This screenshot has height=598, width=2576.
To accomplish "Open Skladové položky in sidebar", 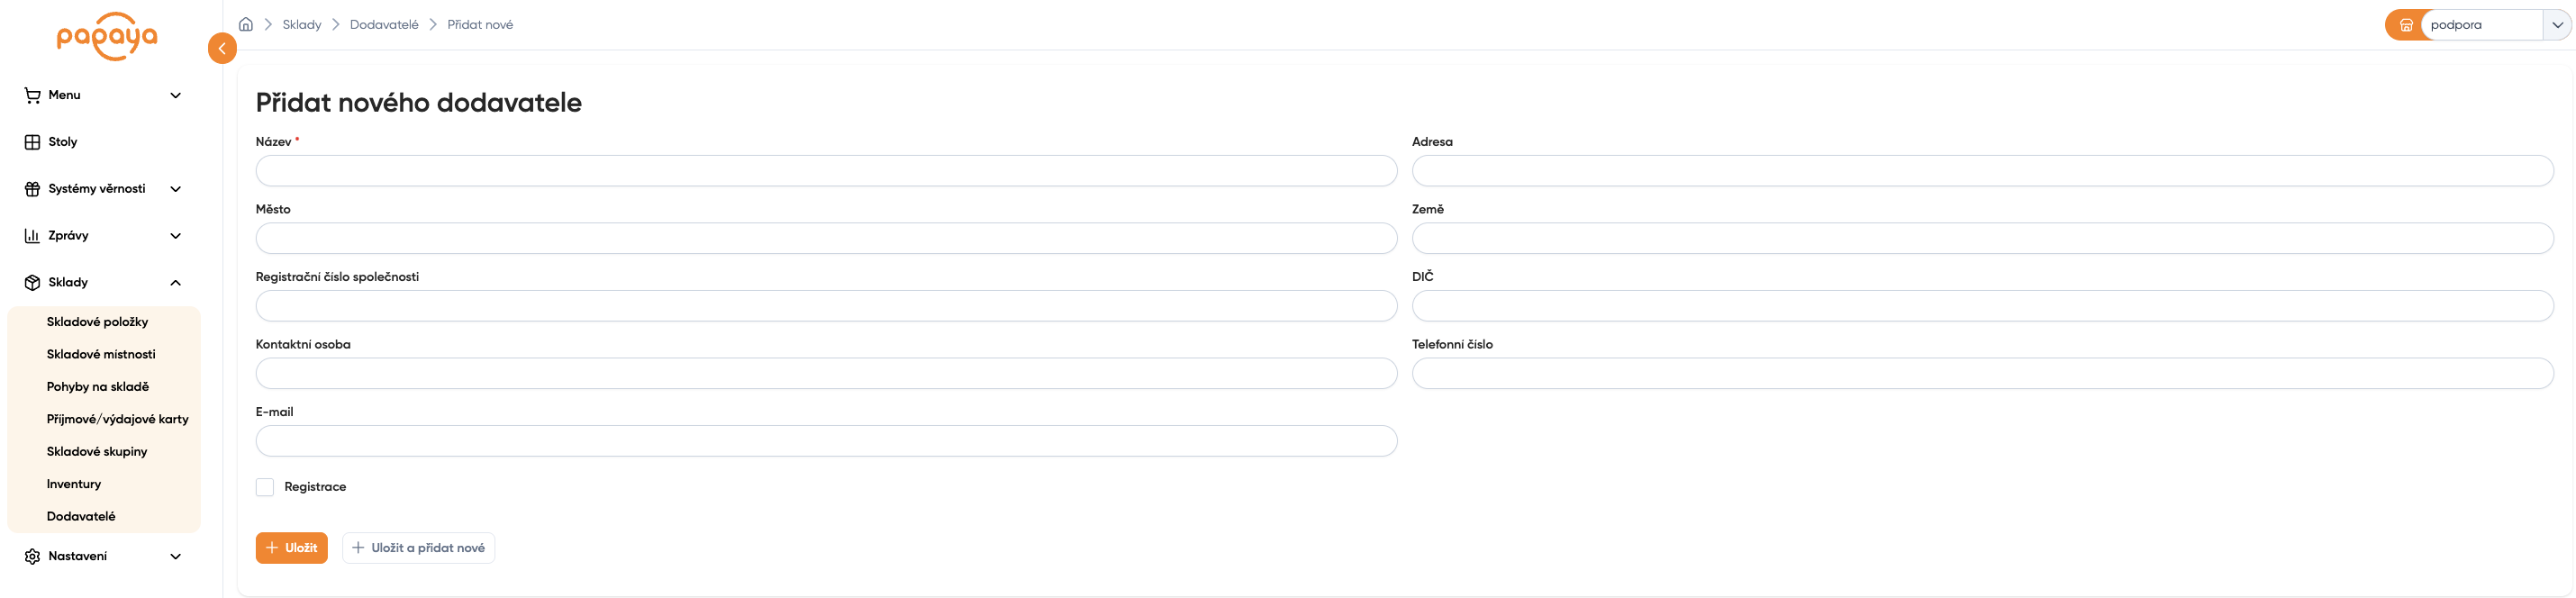I will coord(97,322).
